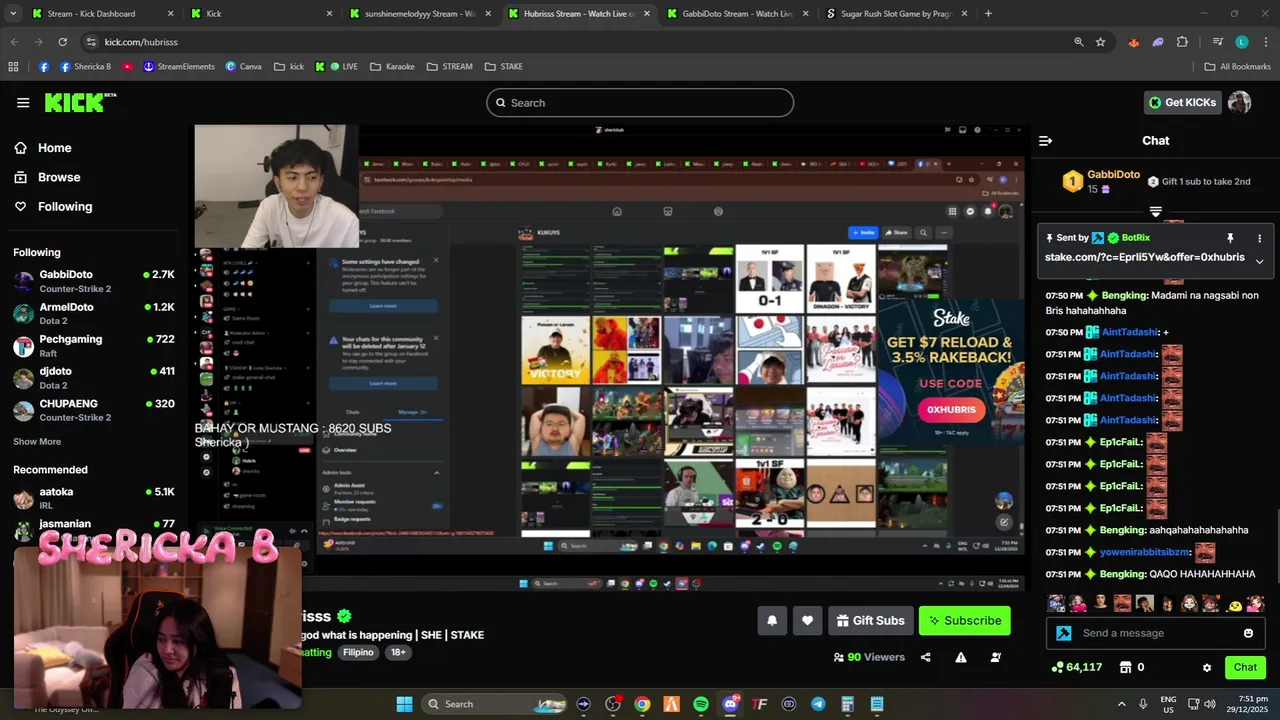This screenshot has height=720, width=1280.
Task: Open Chrome zoom magnifier icon
Action: pos(1078,42)
